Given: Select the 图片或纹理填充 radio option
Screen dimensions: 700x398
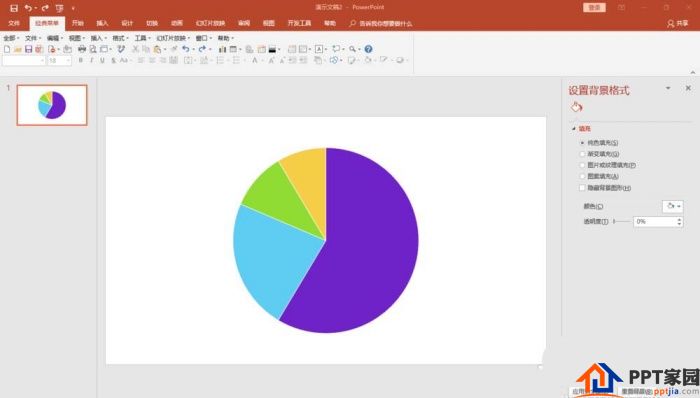Looking at the screenshot, I should coord(582,165).
